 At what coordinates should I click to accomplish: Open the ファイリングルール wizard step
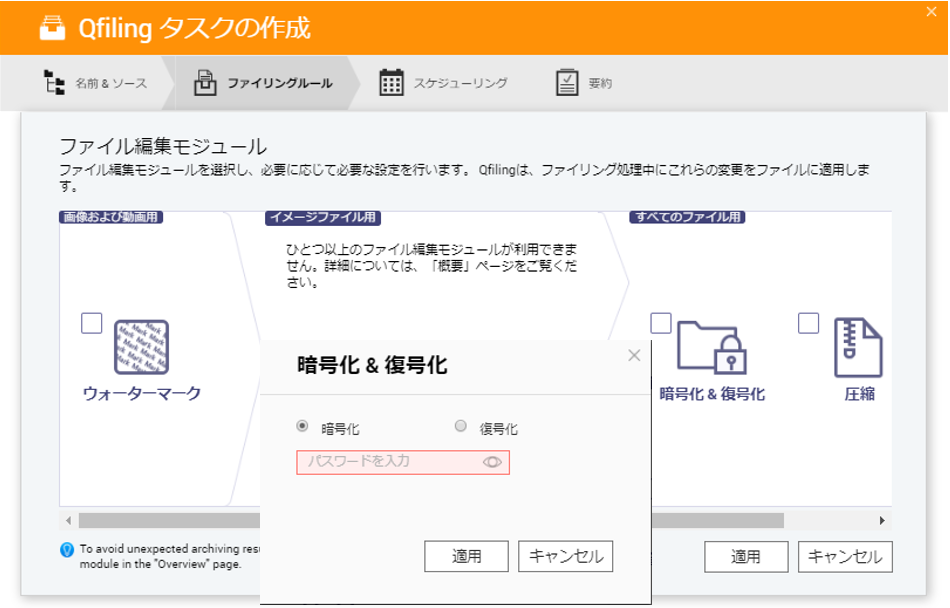pos(265,83)
